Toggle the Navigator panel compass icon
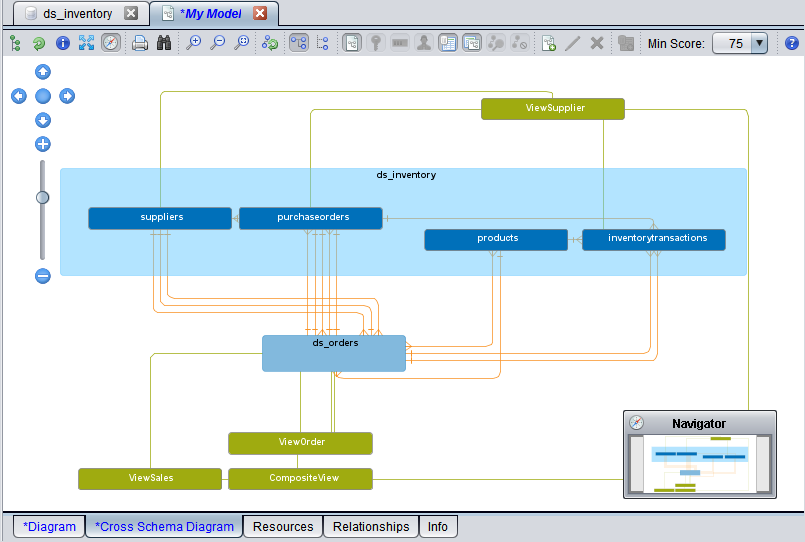805x542 pixels. click(x=637, y=423)
